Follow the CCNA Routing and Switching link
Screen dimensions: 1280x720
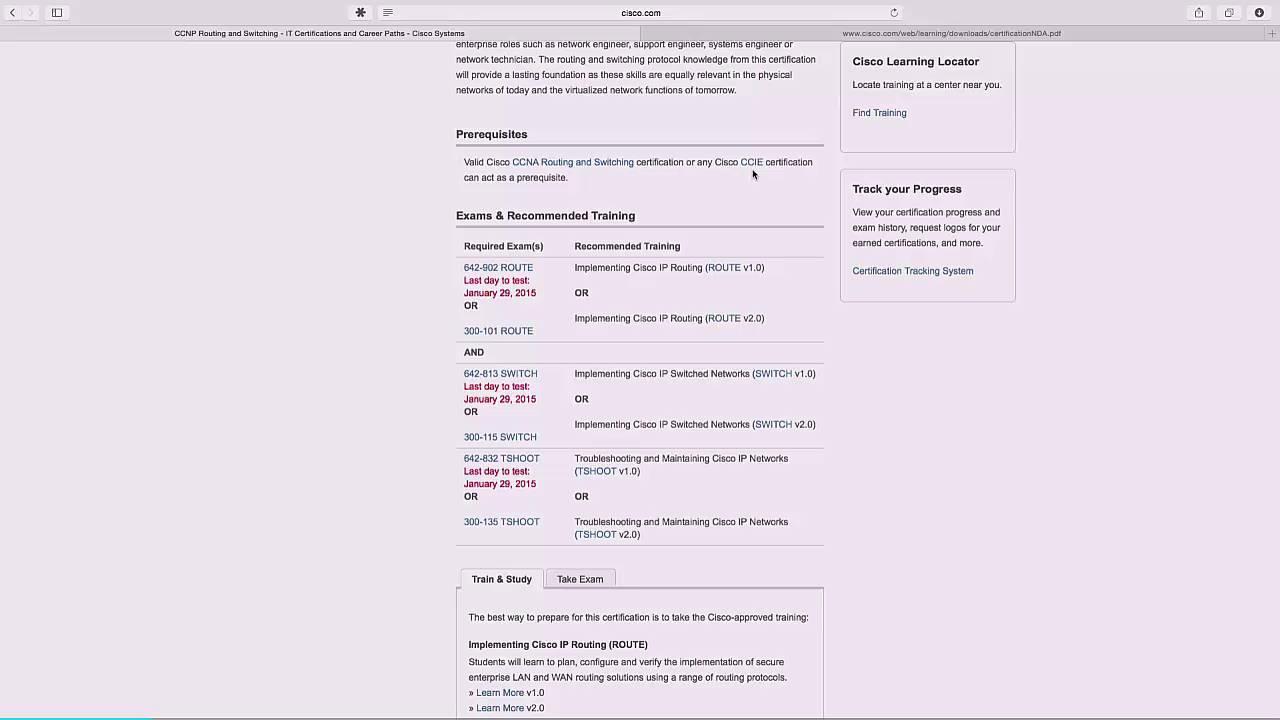[x=572, y=162]
